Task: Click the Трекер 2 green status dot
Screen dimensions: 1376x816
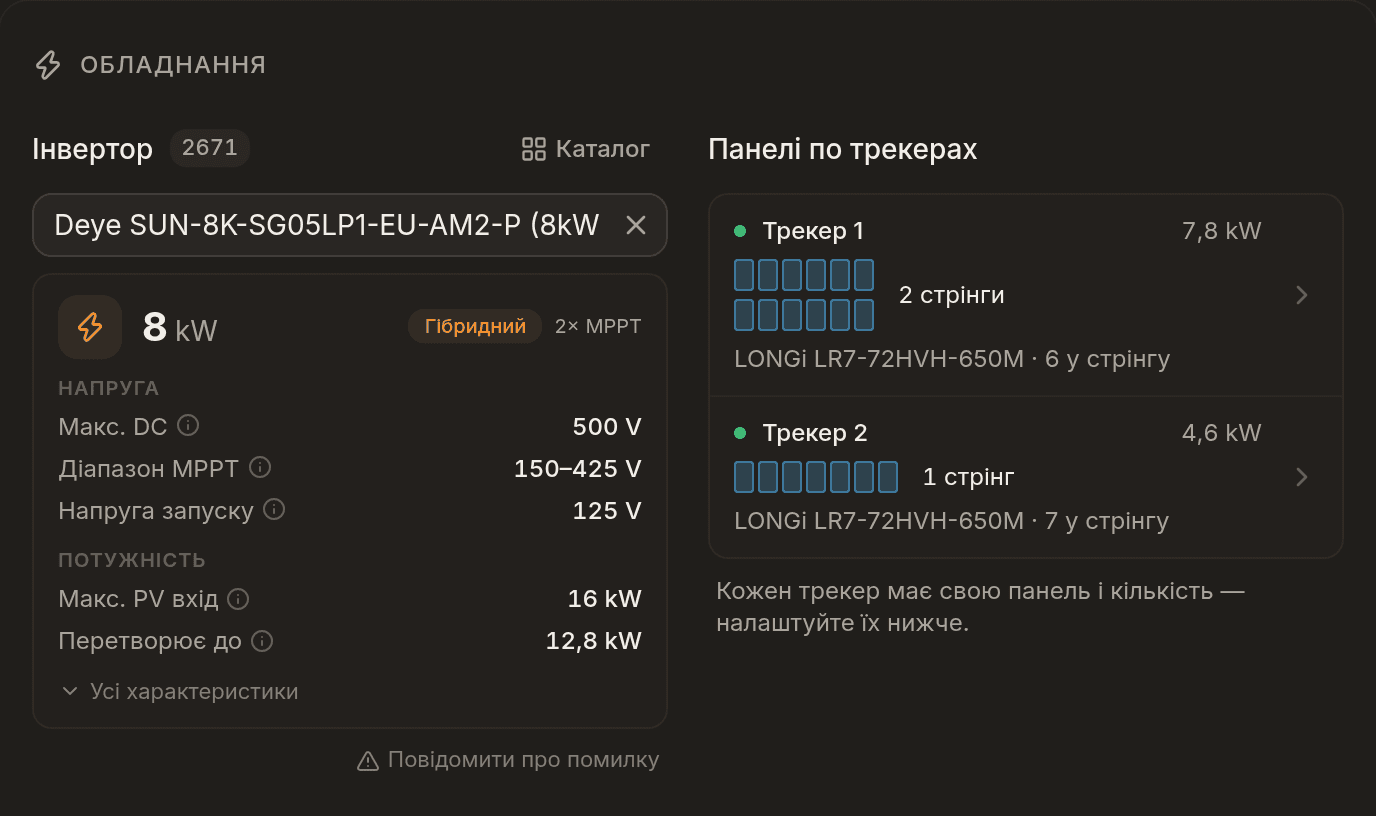Action: (x=740, y=433)
